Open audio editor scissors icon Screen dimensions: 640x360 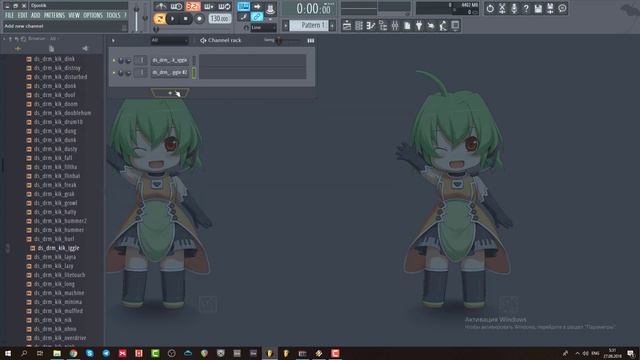click(x=502, y=8)
